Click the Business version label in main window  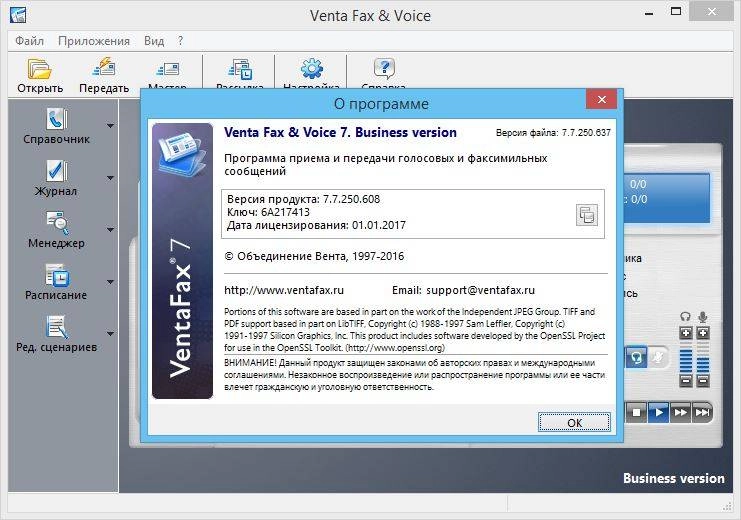(x=673, y=478)
